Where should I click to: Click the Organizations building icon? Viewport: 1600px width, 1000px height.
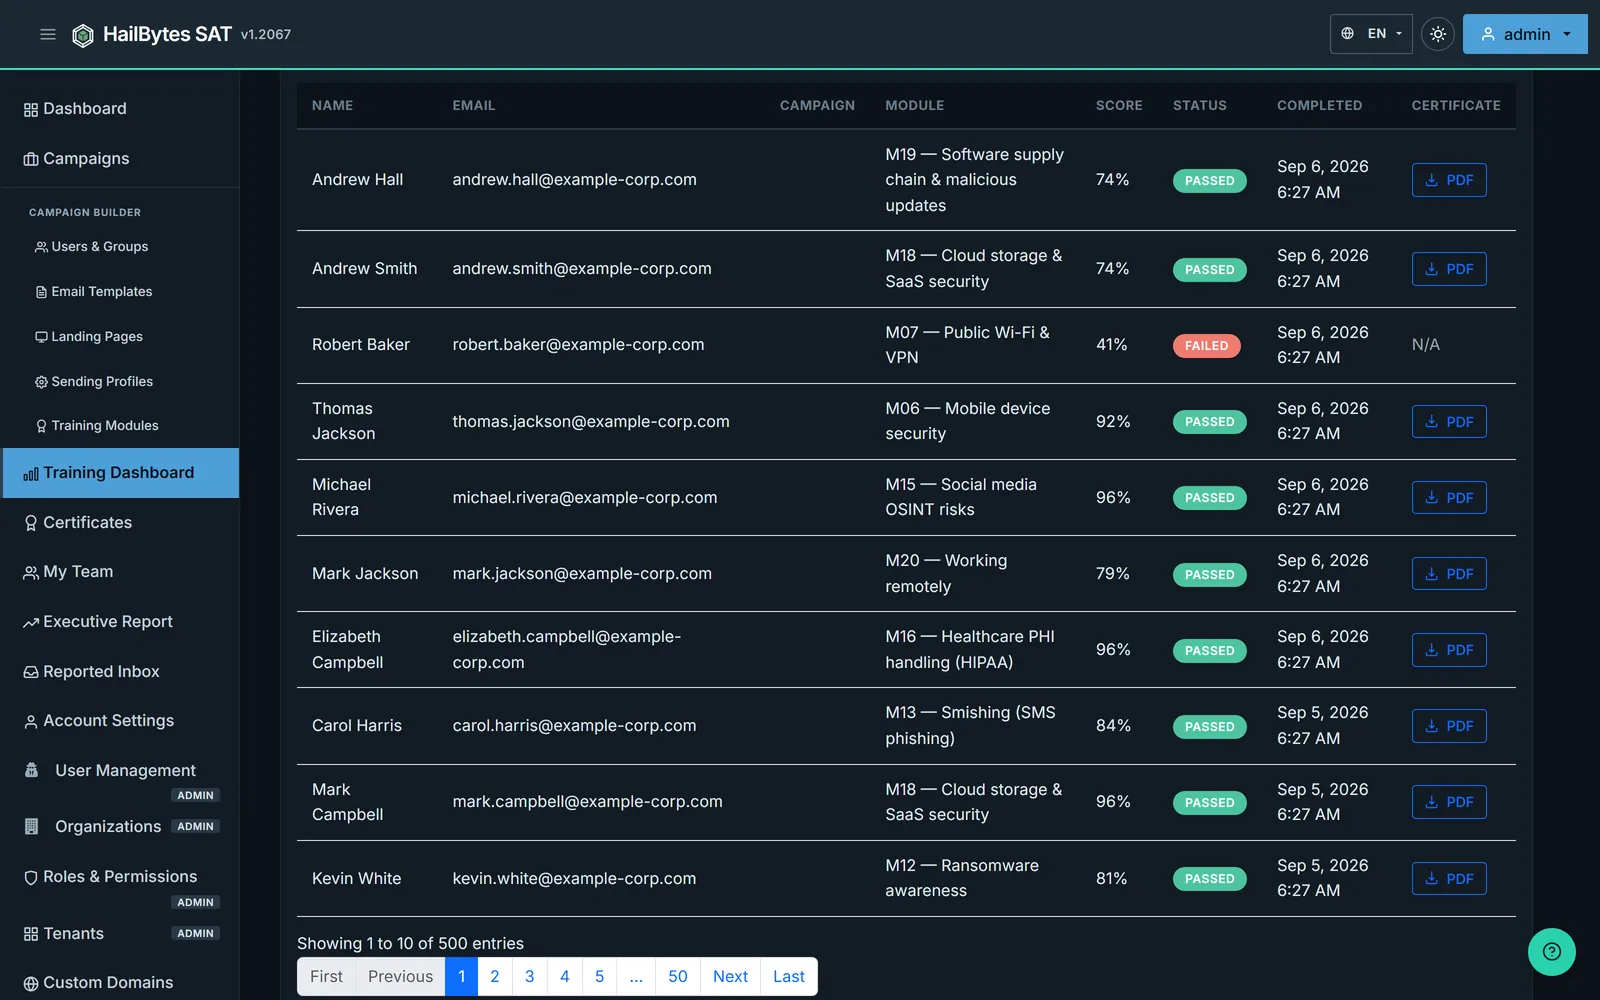click(32, 827)
